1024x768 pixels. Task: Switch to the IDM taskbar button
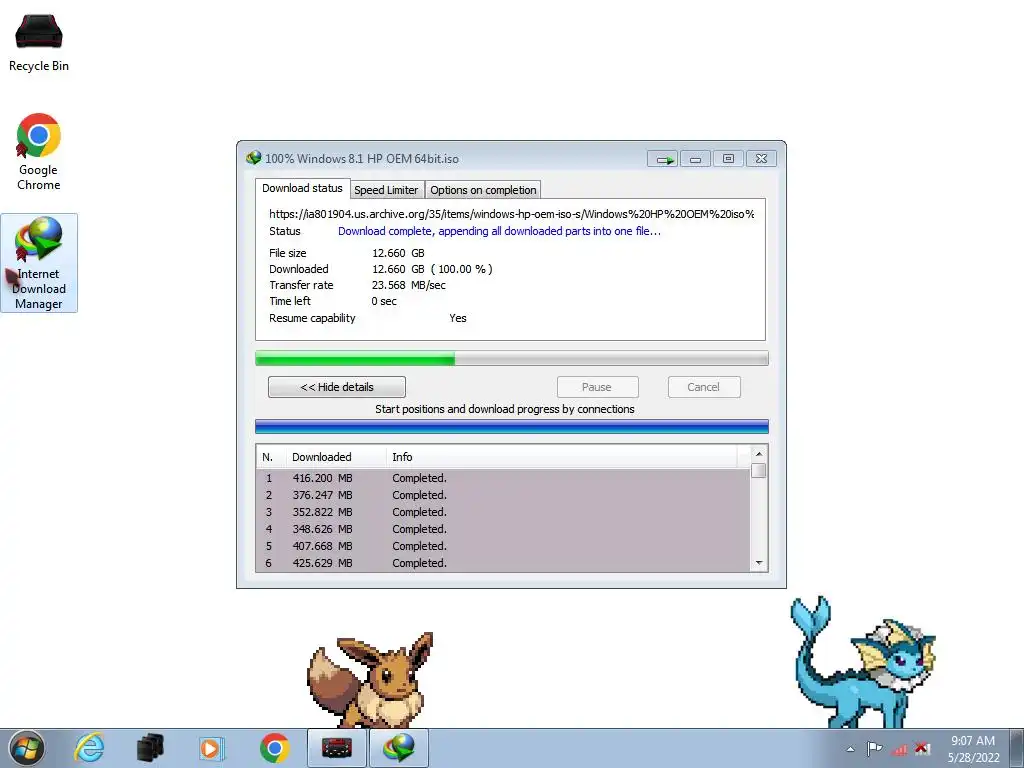(x=399, y=748)
